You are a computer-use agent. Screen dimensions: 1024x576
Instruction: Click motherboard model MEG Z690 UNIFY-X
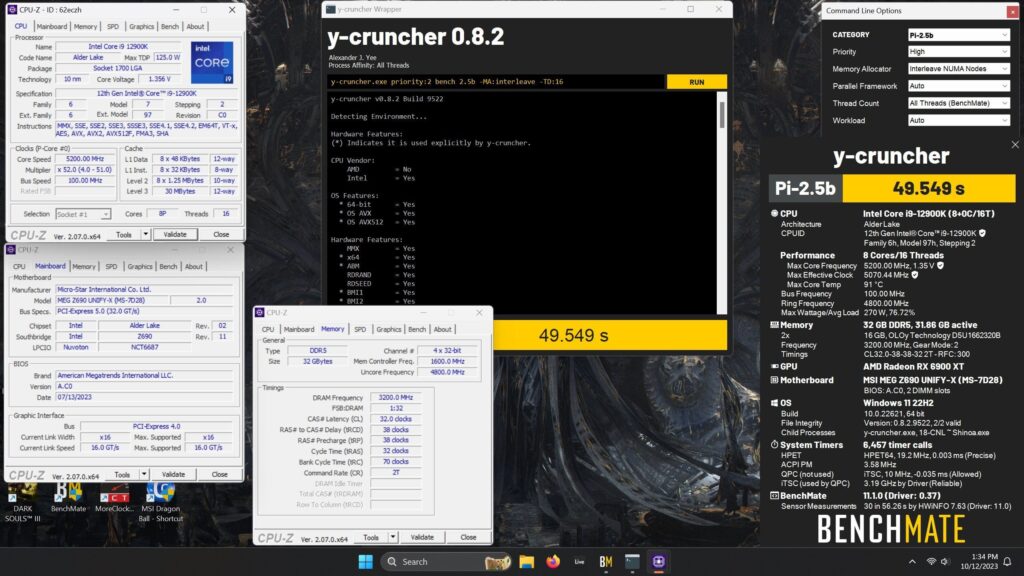point(112,300)
